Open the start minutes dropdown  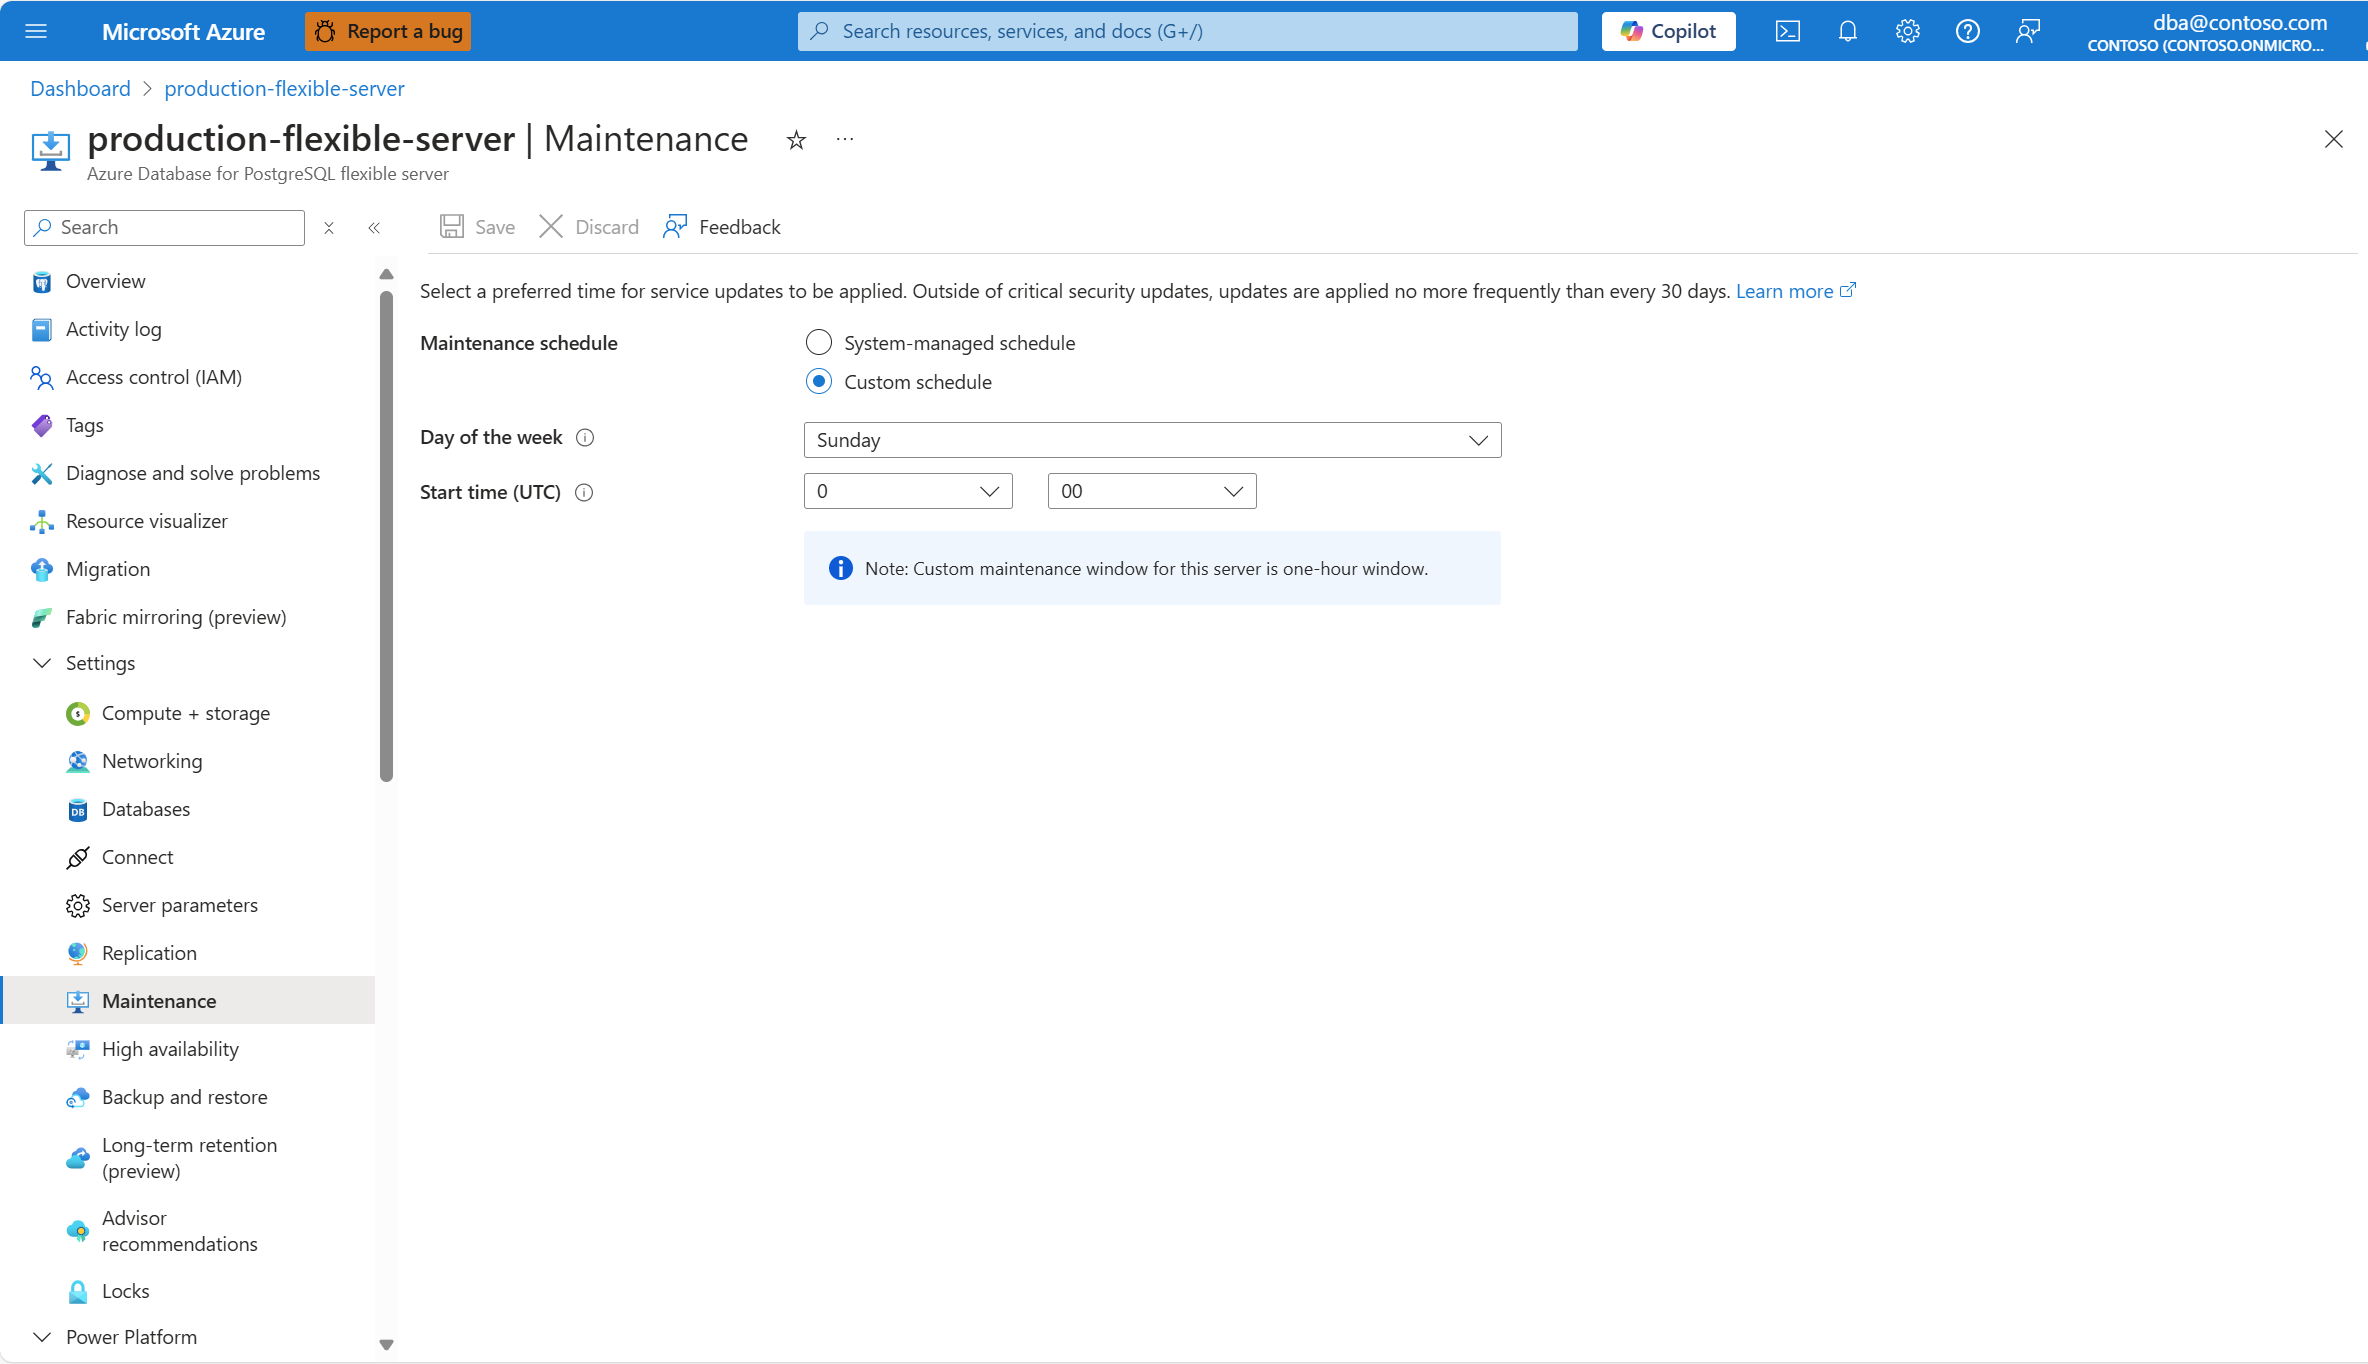[x=1151, y=491]
